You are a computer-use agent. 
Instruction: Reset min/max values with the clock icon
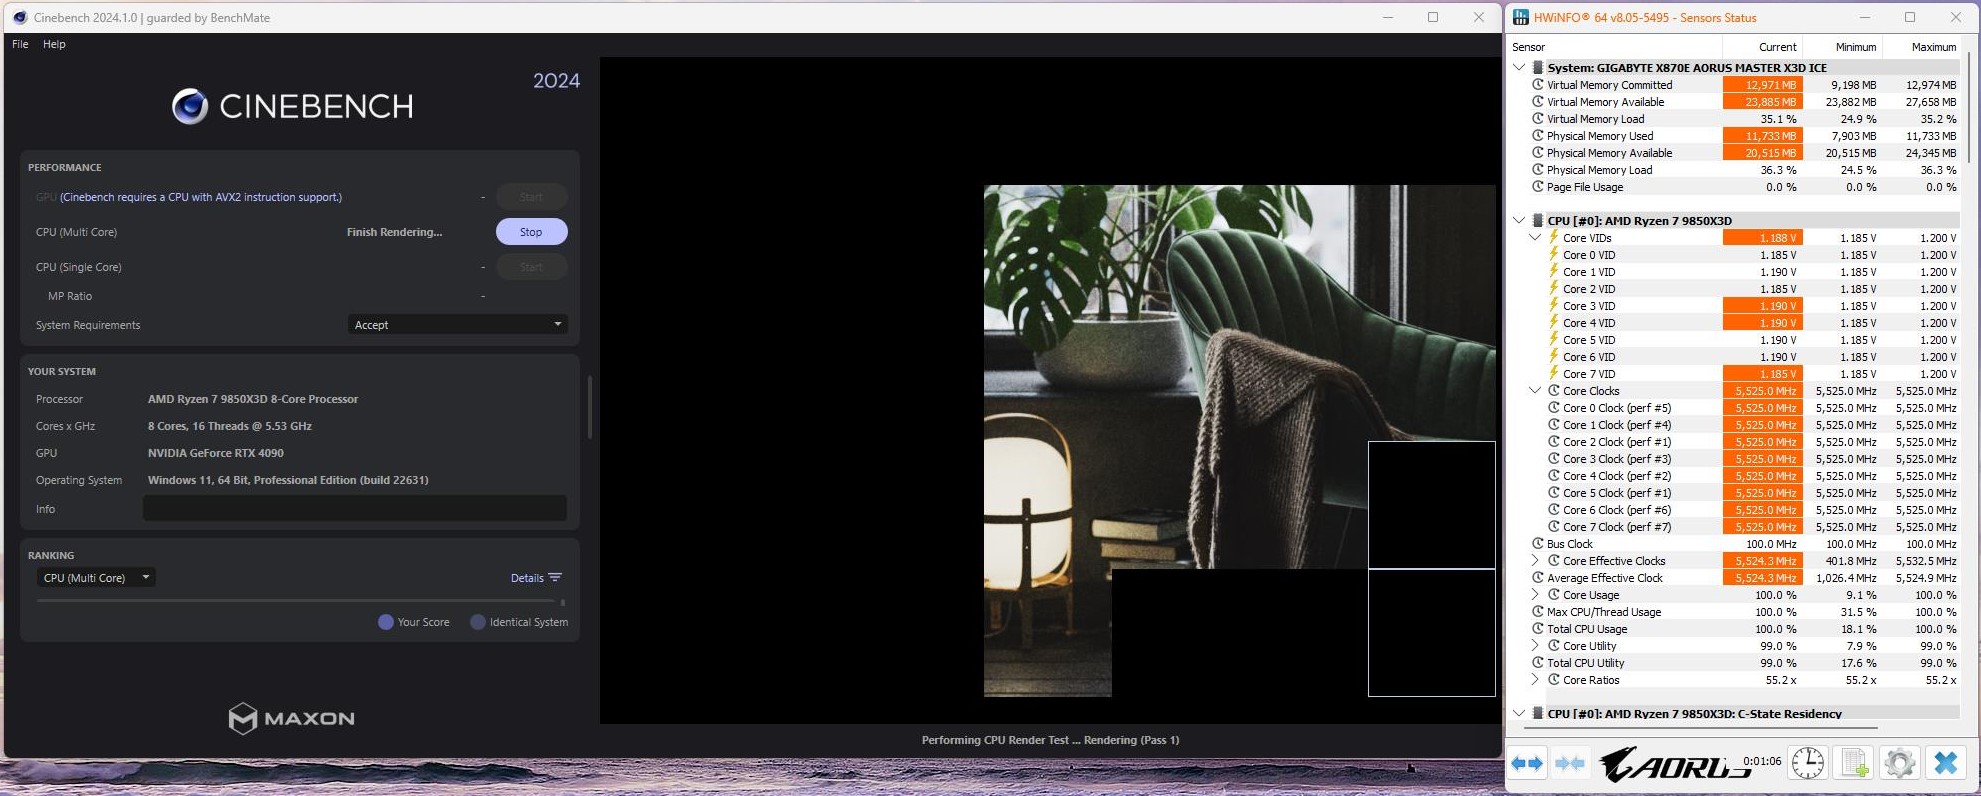[x=1807, y=764]
